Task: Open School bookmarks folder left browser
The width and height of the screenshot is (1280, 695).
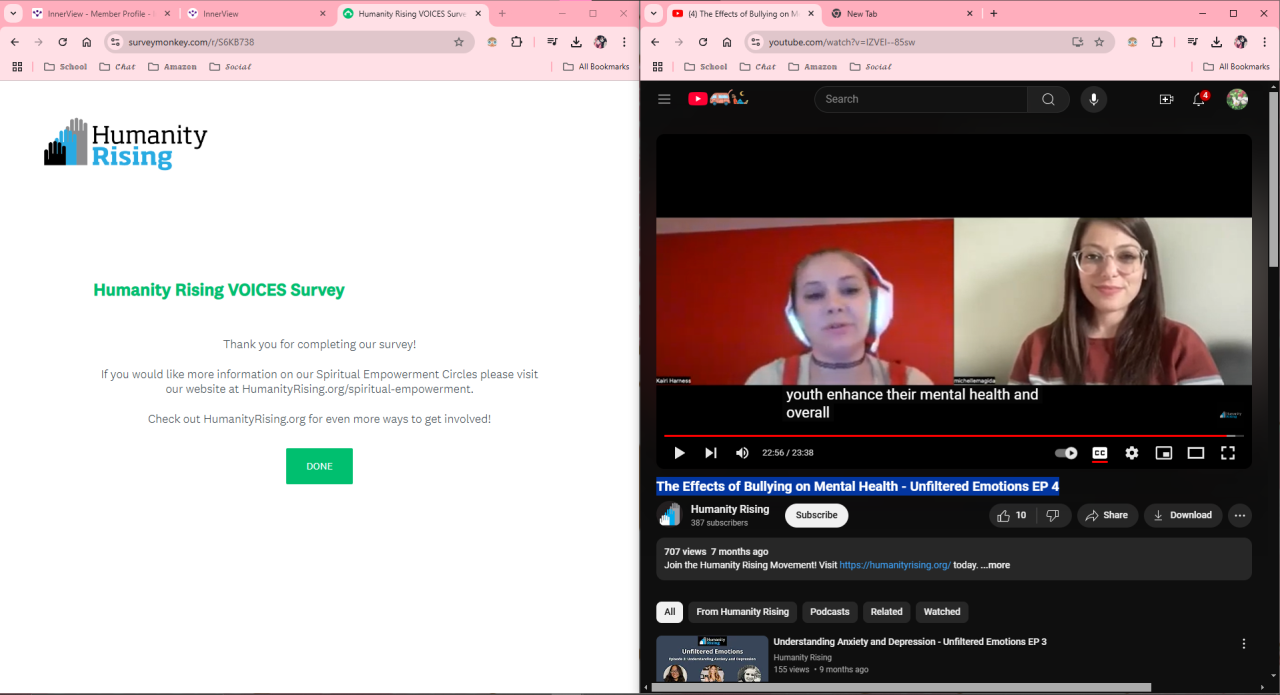Action: 66,67
